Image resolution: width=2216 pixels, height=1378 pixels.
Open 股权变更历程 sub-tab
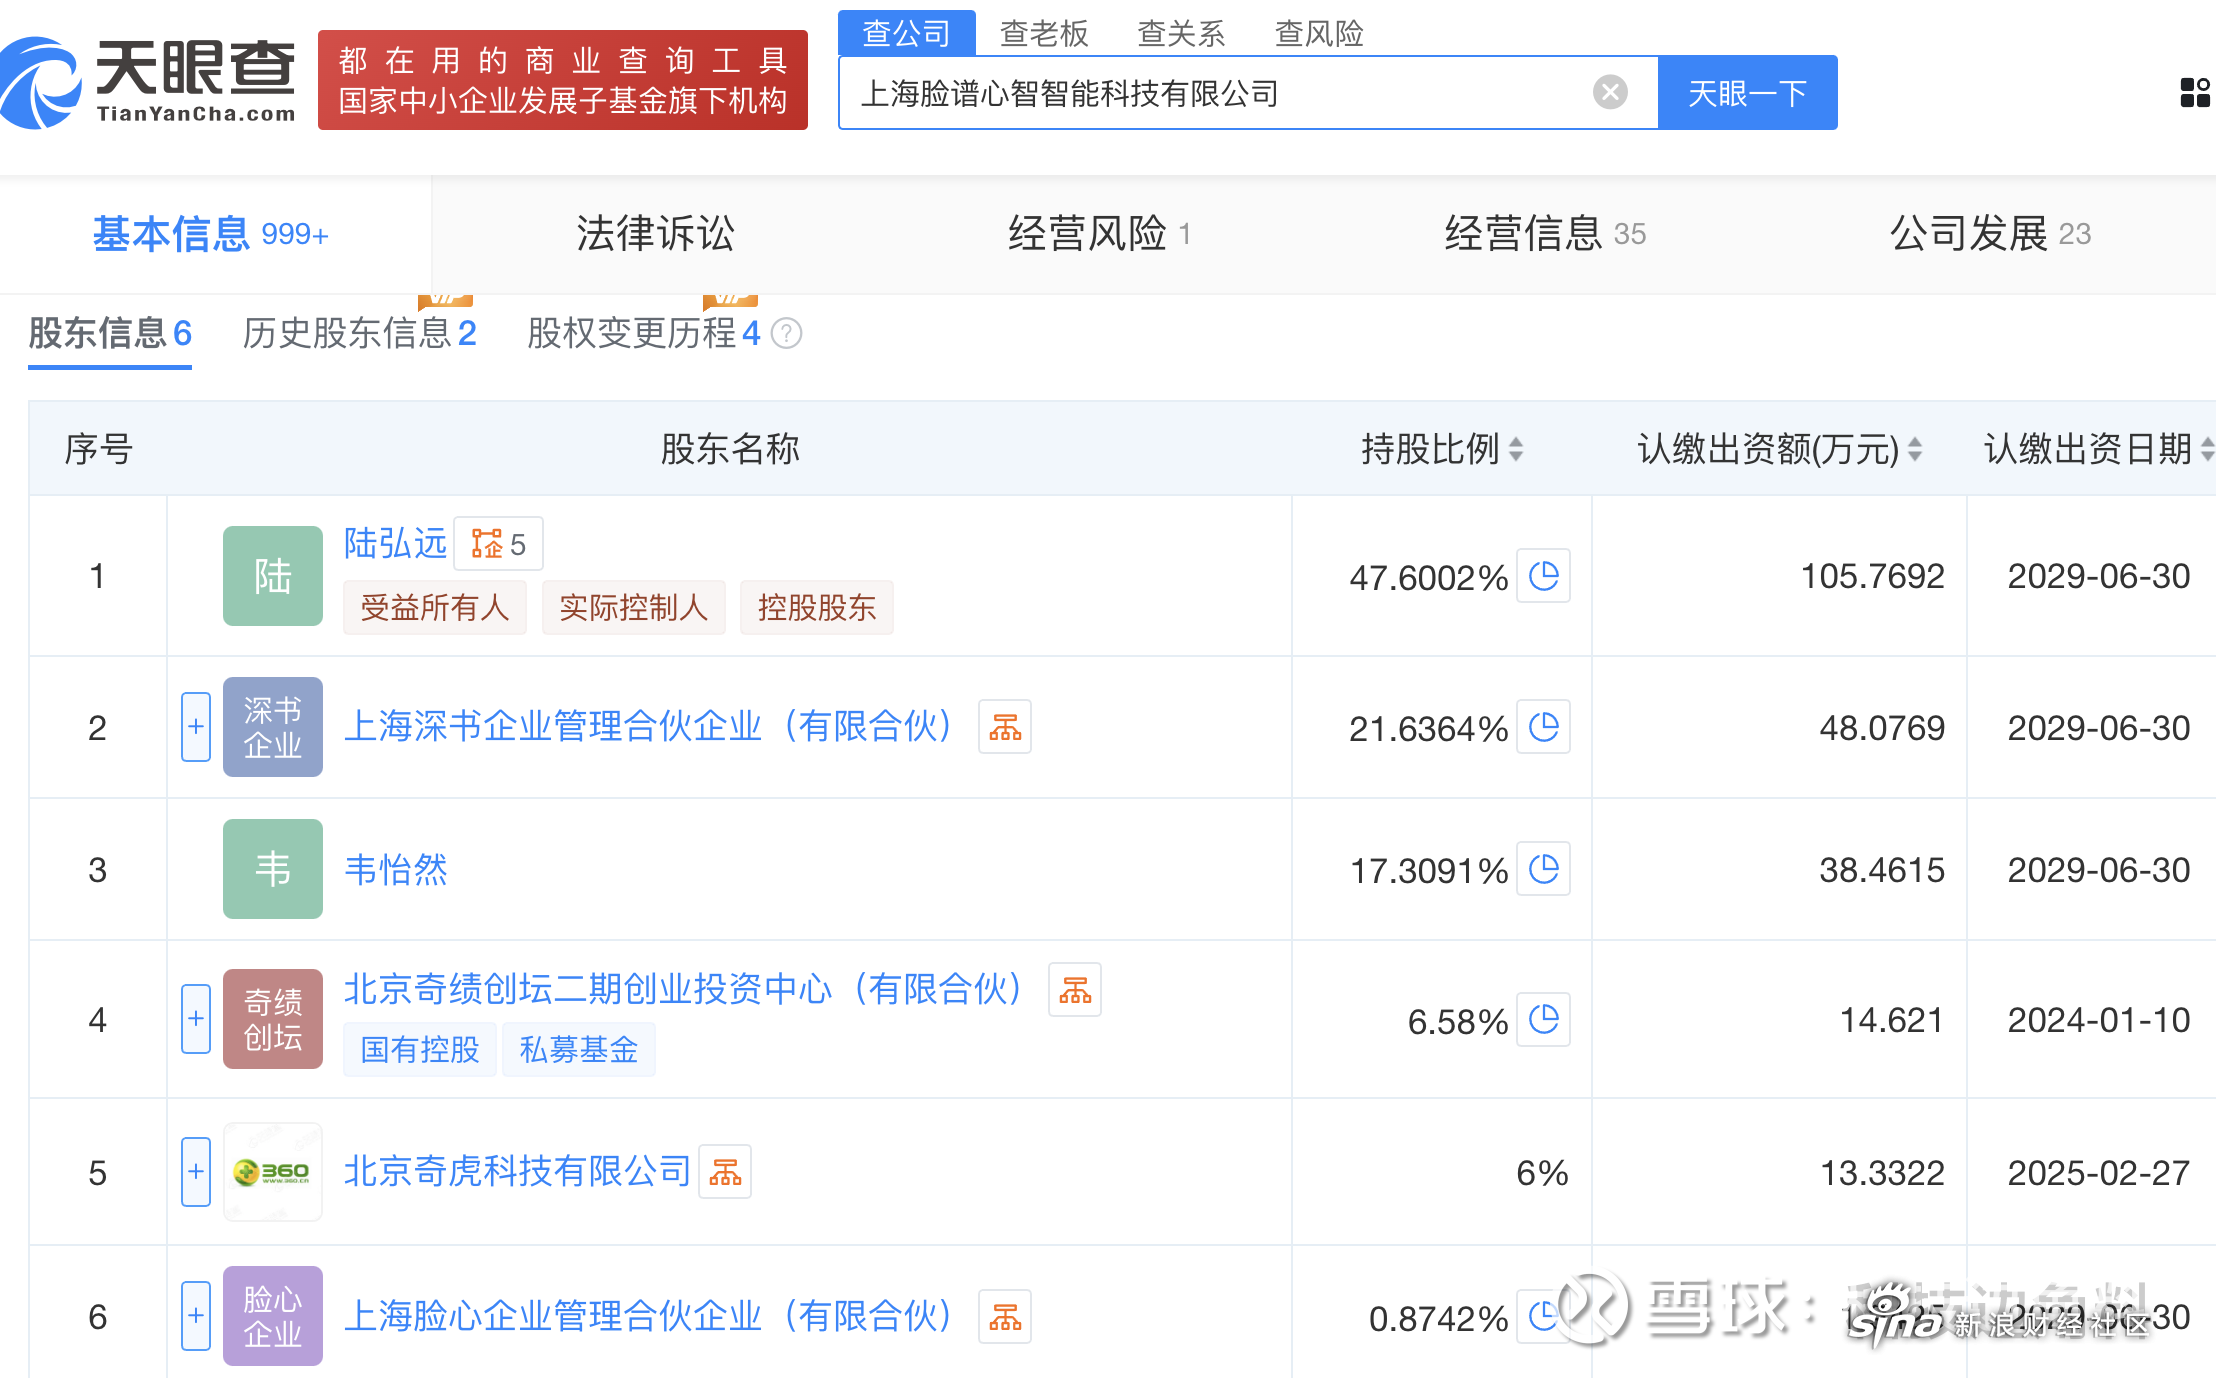coord(644,333)
